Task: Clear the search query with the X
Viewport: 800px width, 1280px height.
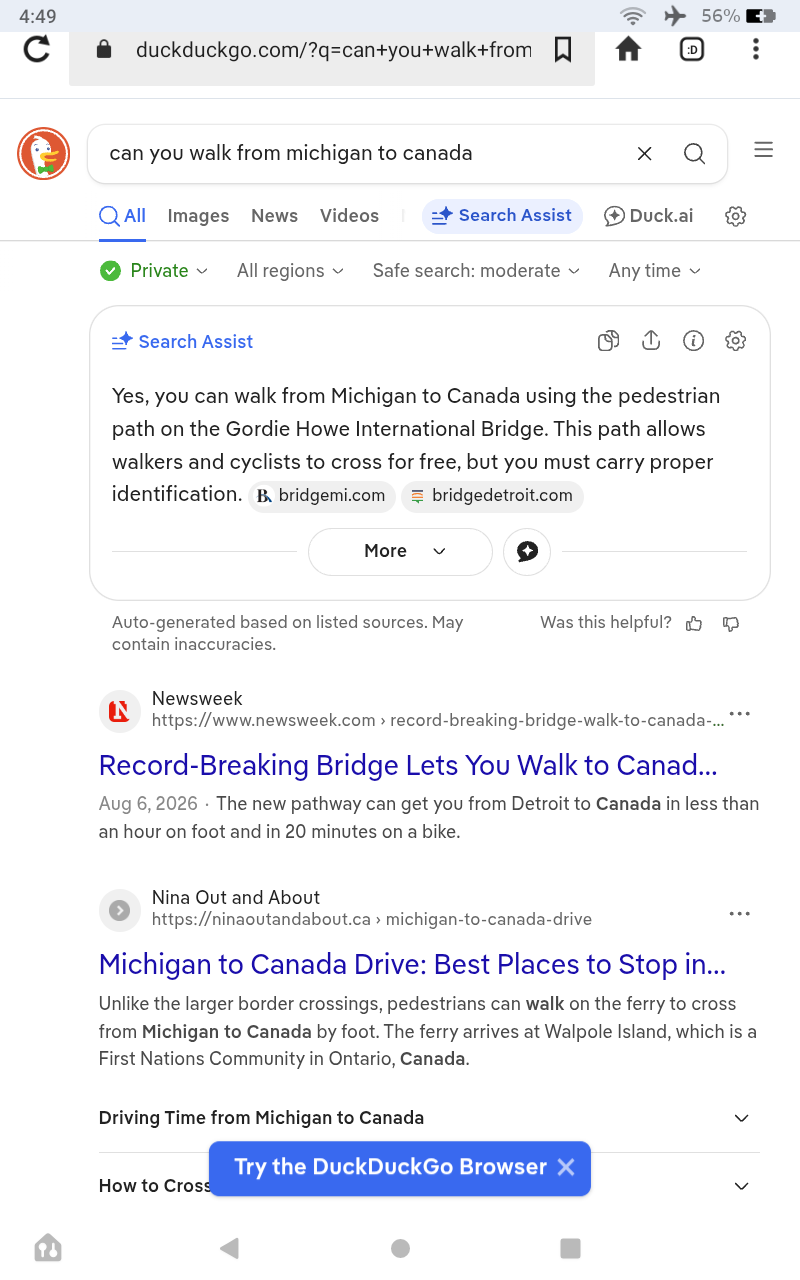Action: click(x=645, y=153)
